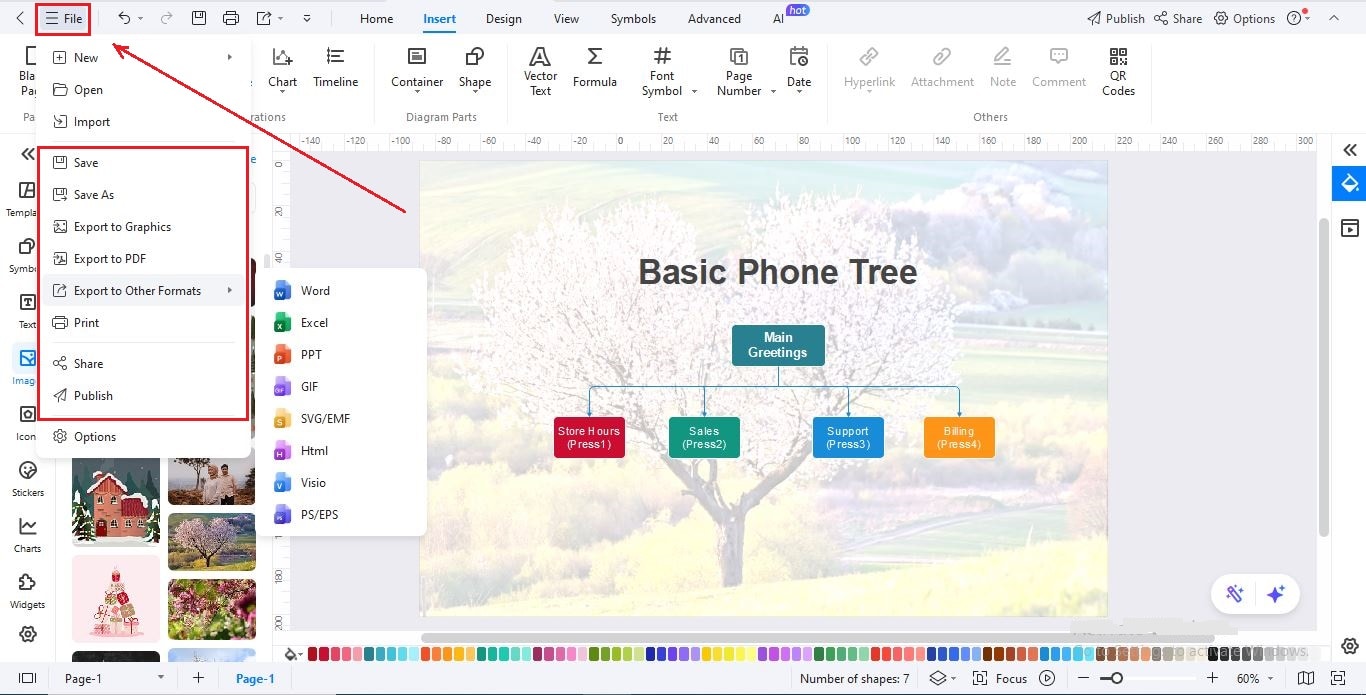The image size is (1366, 695).
Task: Open Charts in left sidebar
Action: pyautogui.click(x=28, y=535)
